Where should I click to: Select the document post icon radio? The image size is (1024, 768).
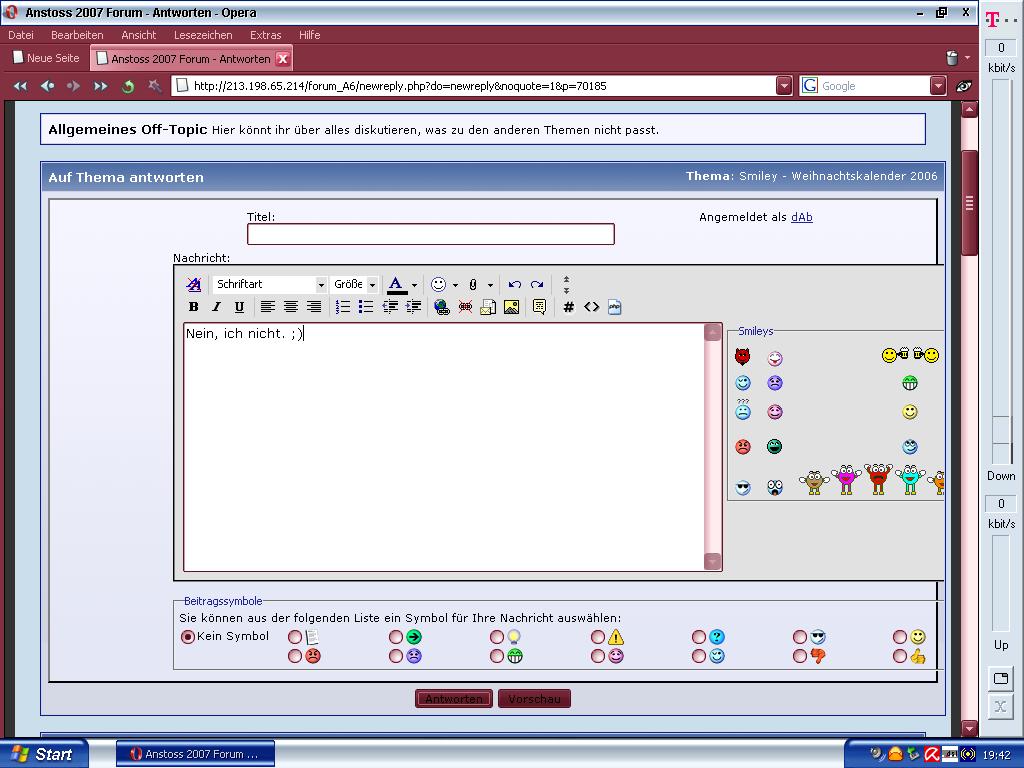295,637
